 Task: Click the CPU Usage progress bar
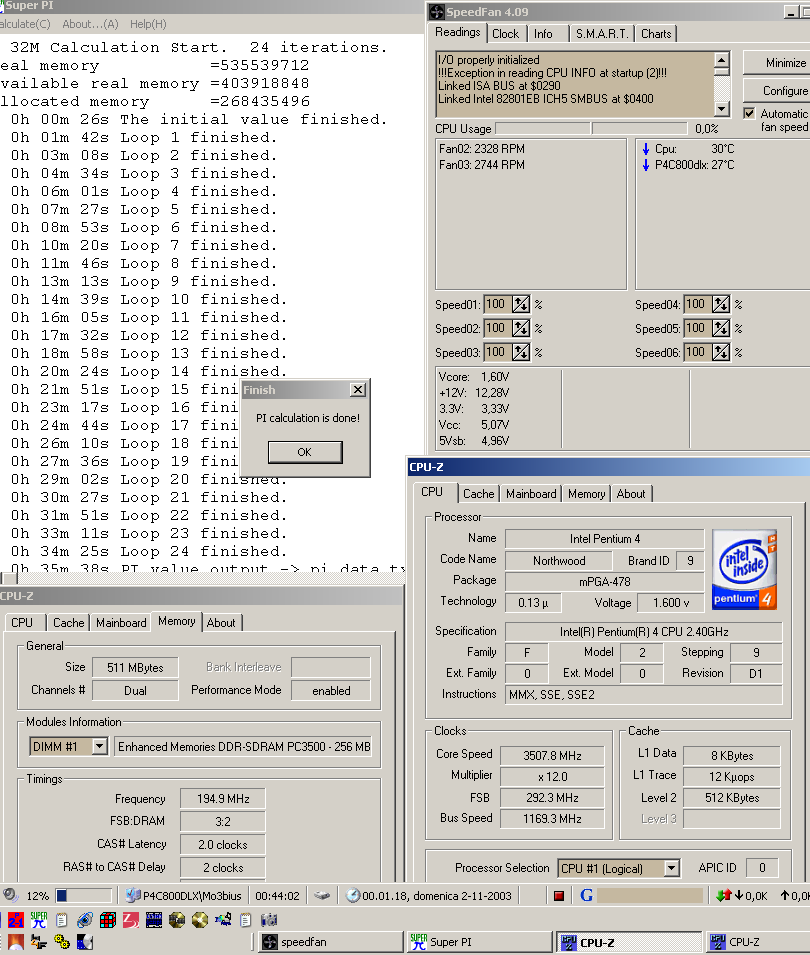(x=591, y=129)
